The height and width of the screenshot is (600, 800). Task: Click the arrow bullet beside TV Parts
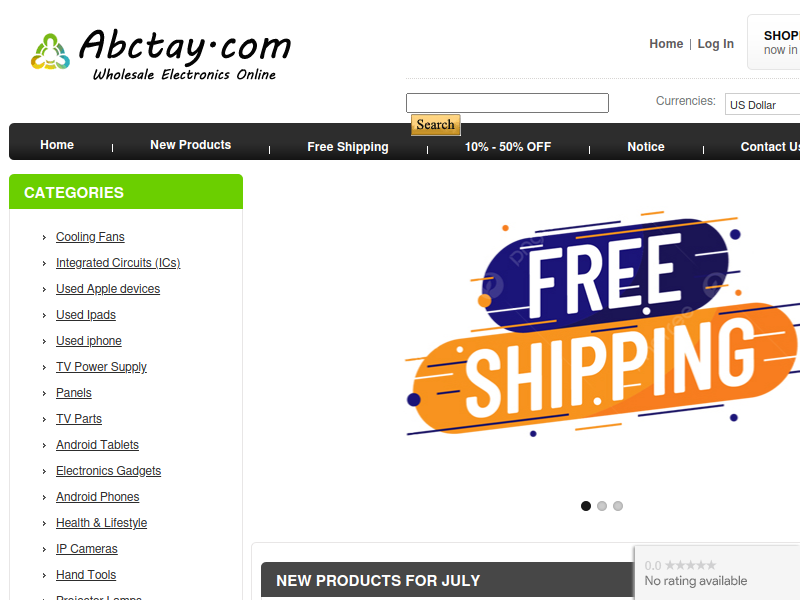click(x=44, y=419)
